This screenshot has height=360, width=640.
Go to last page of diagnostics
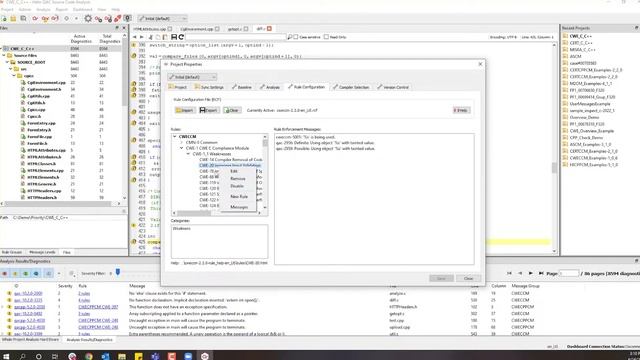click(x=541, y=273)
